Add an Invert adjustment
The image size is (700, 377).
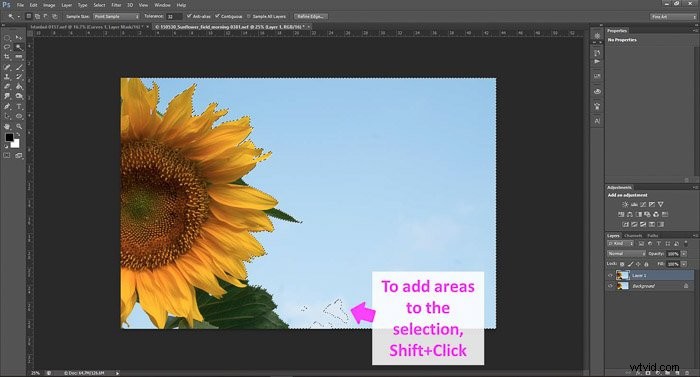625,224
